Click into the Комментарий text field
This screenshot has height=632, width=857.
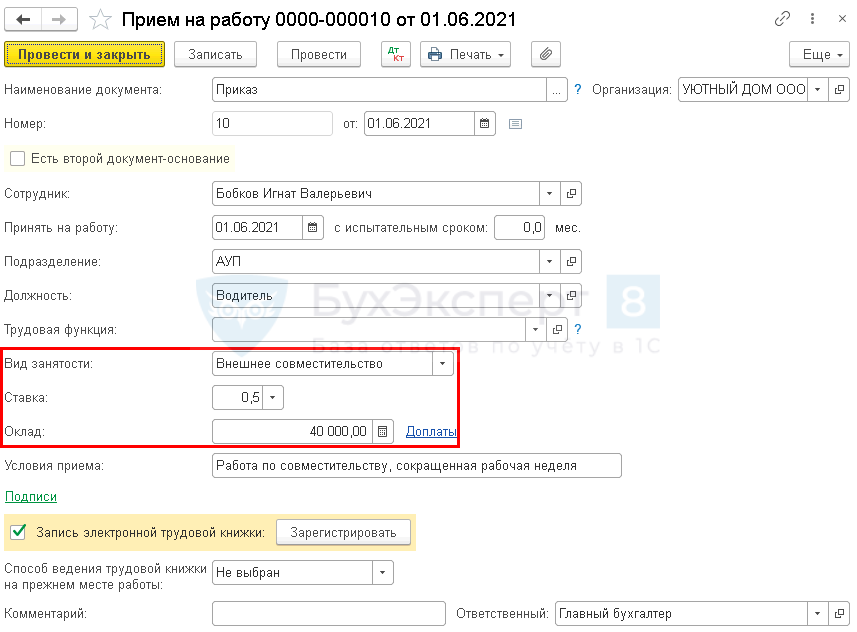[328, 613]
